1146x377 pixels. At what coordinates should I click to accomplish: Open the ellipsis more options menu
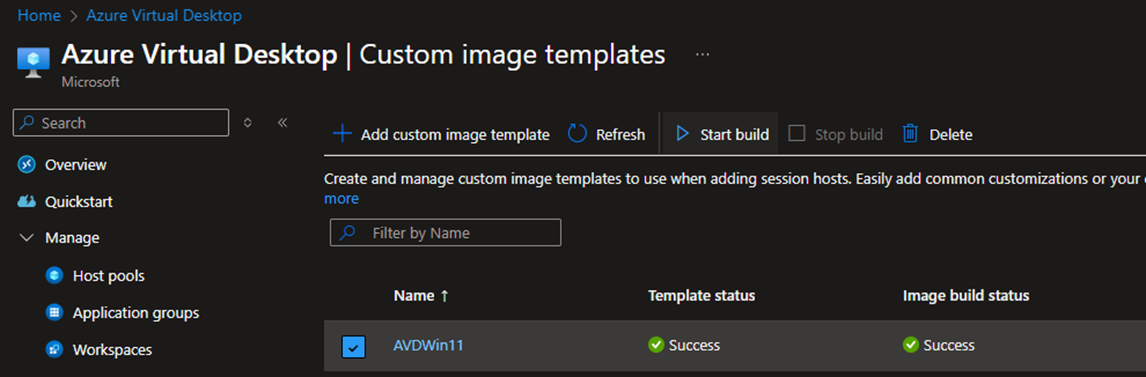click(702, 55)
